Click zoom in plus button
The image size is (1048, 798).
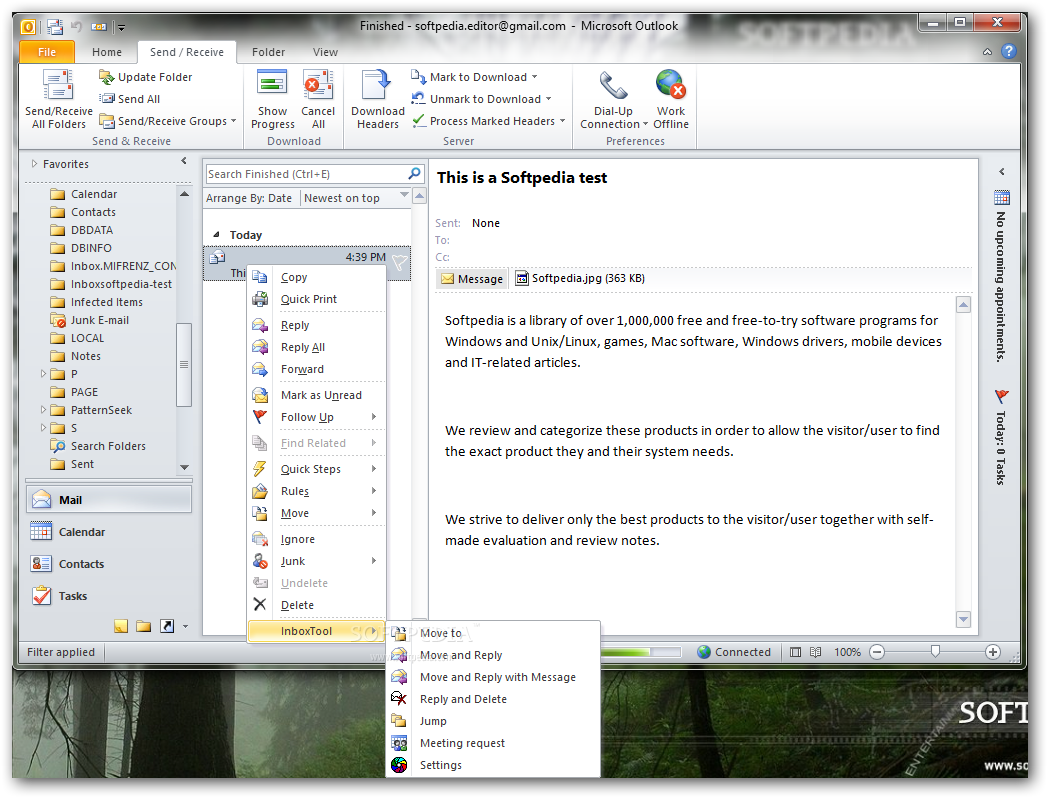pos(993,652)
